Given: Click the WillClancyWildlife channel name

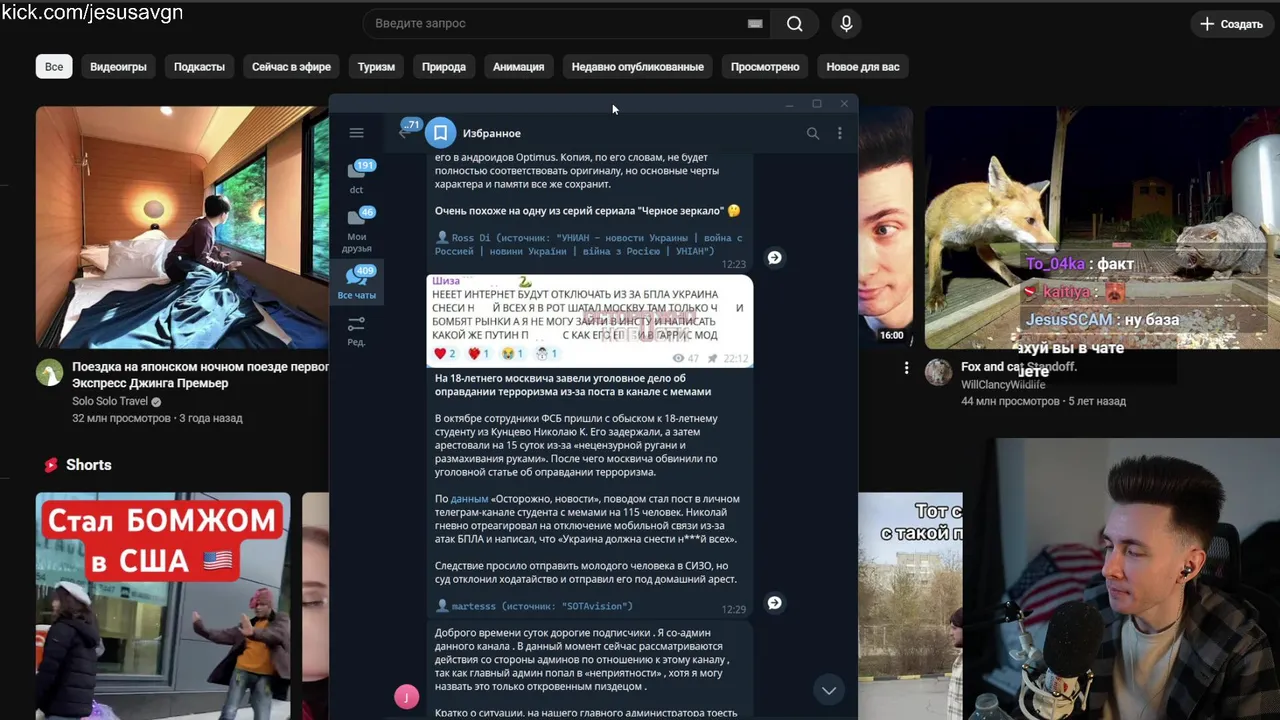Looking at the screenshot, I should [x=1003, y=384].
